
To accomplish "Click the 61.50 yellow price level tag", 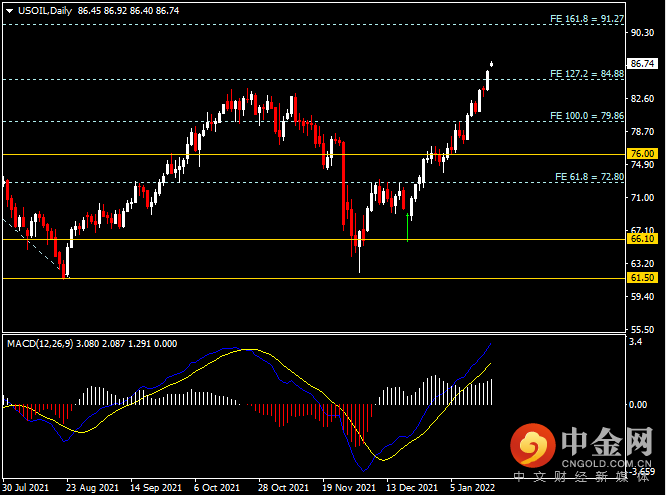I will click(x=641, y=278).
